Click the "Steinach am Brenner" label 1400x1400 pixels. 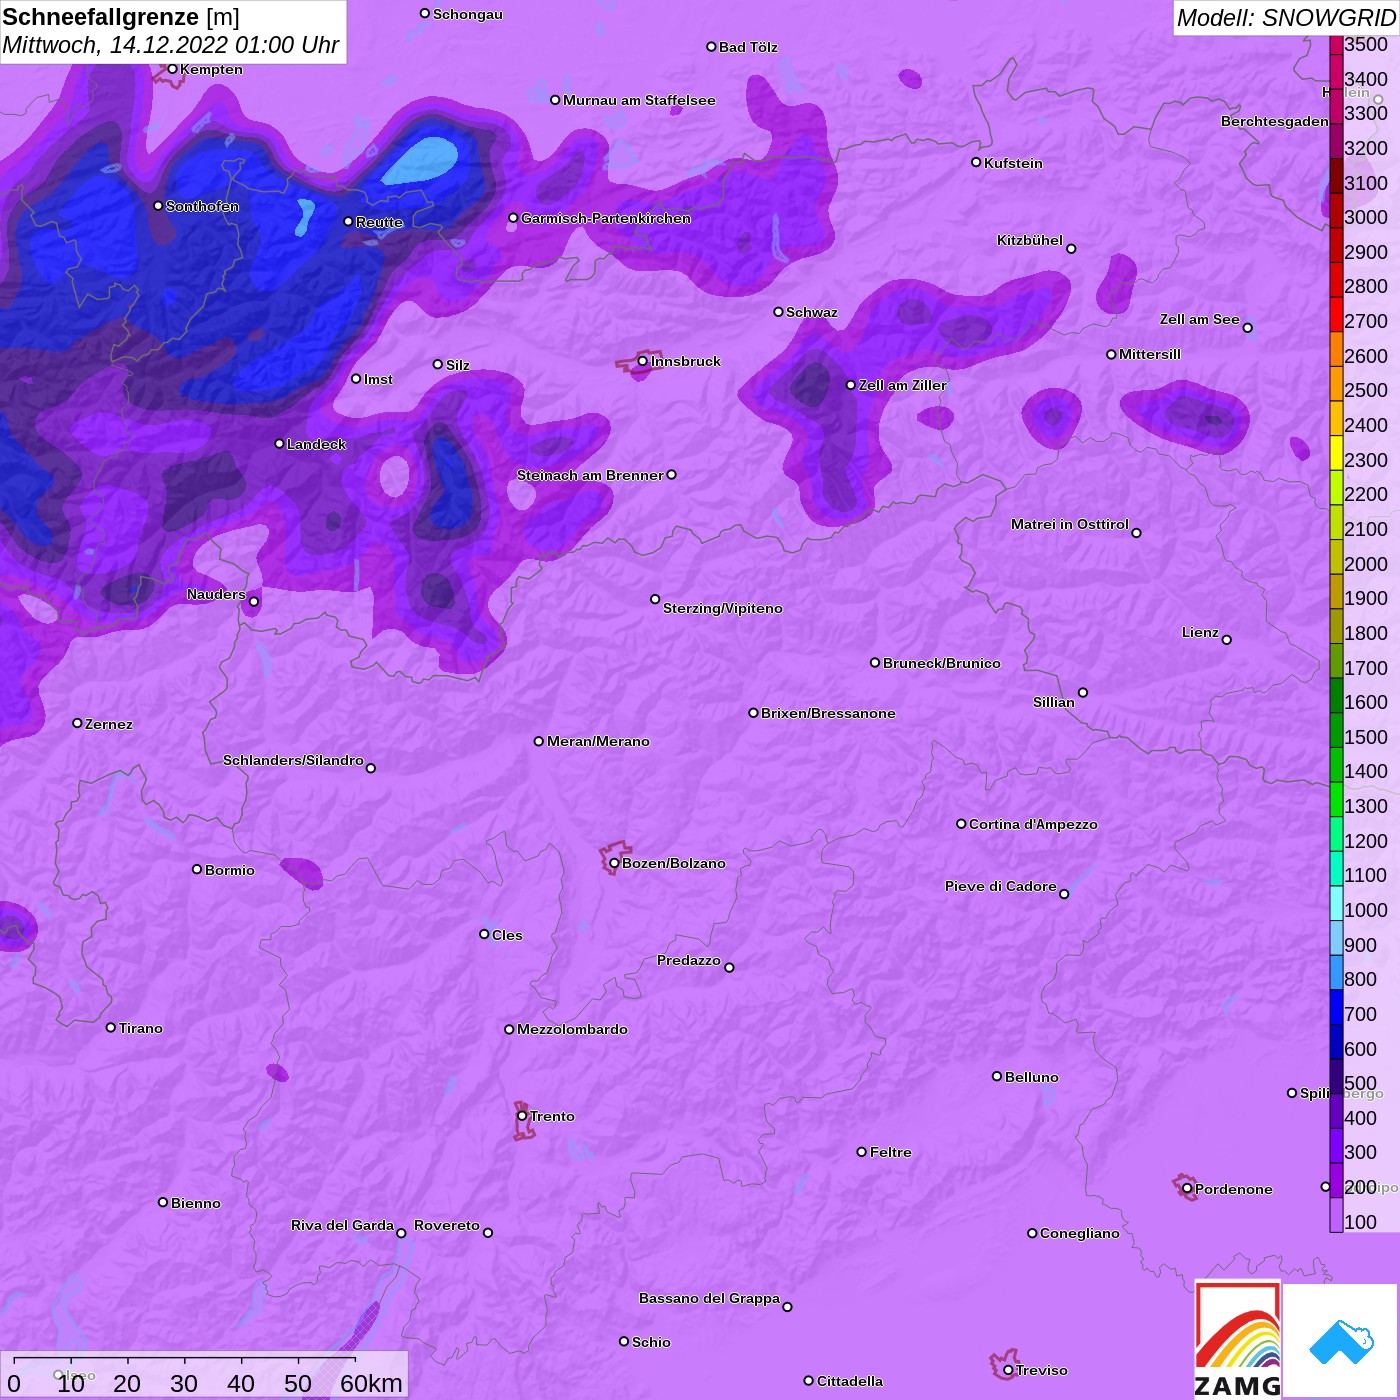[590, 475]
